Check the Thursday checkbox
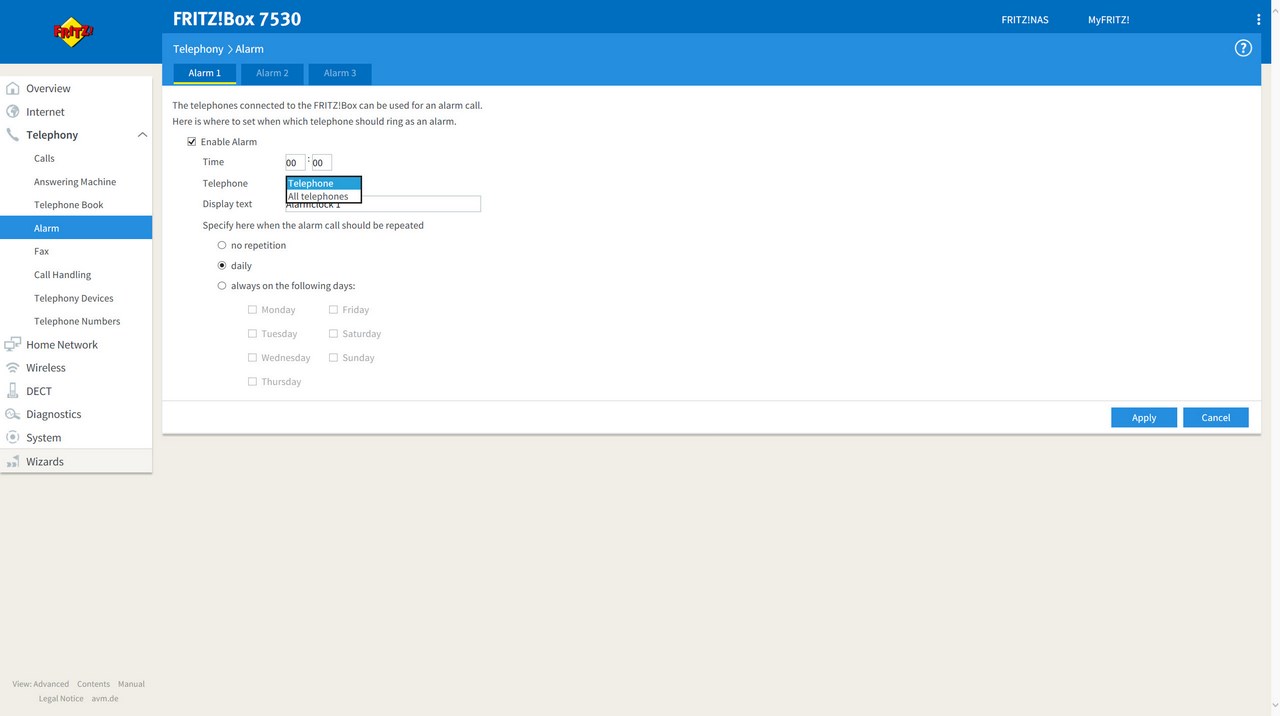 [x=252, y=382]
